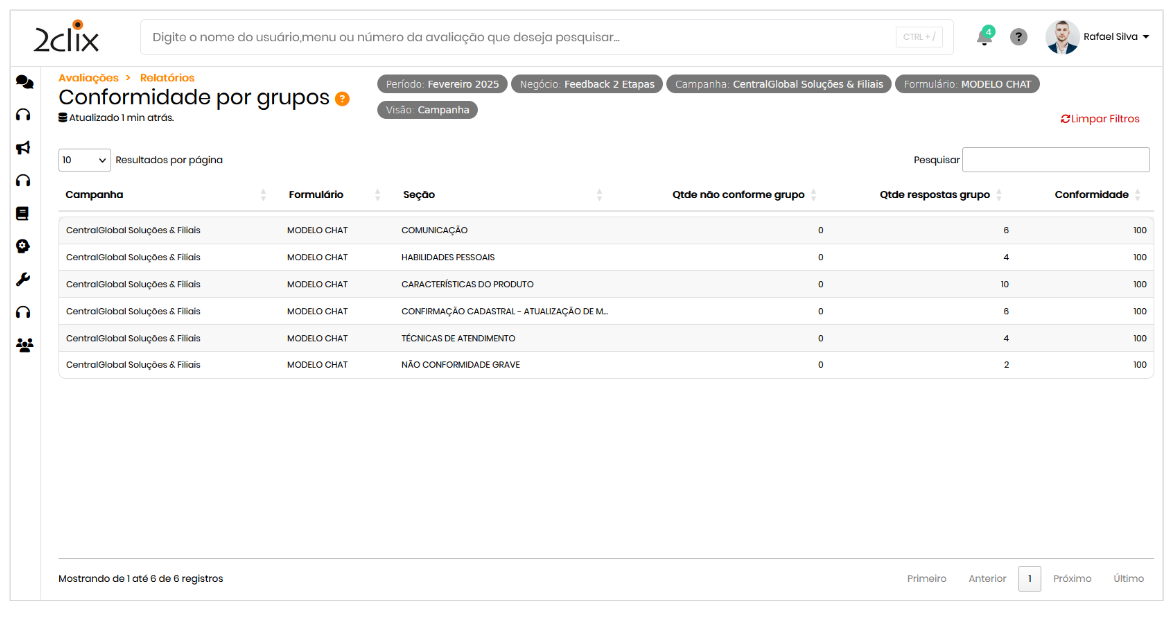This screenshot has width=1170, height=617.
Task: Sort table by Campanha column
Action: click(95, 195)
